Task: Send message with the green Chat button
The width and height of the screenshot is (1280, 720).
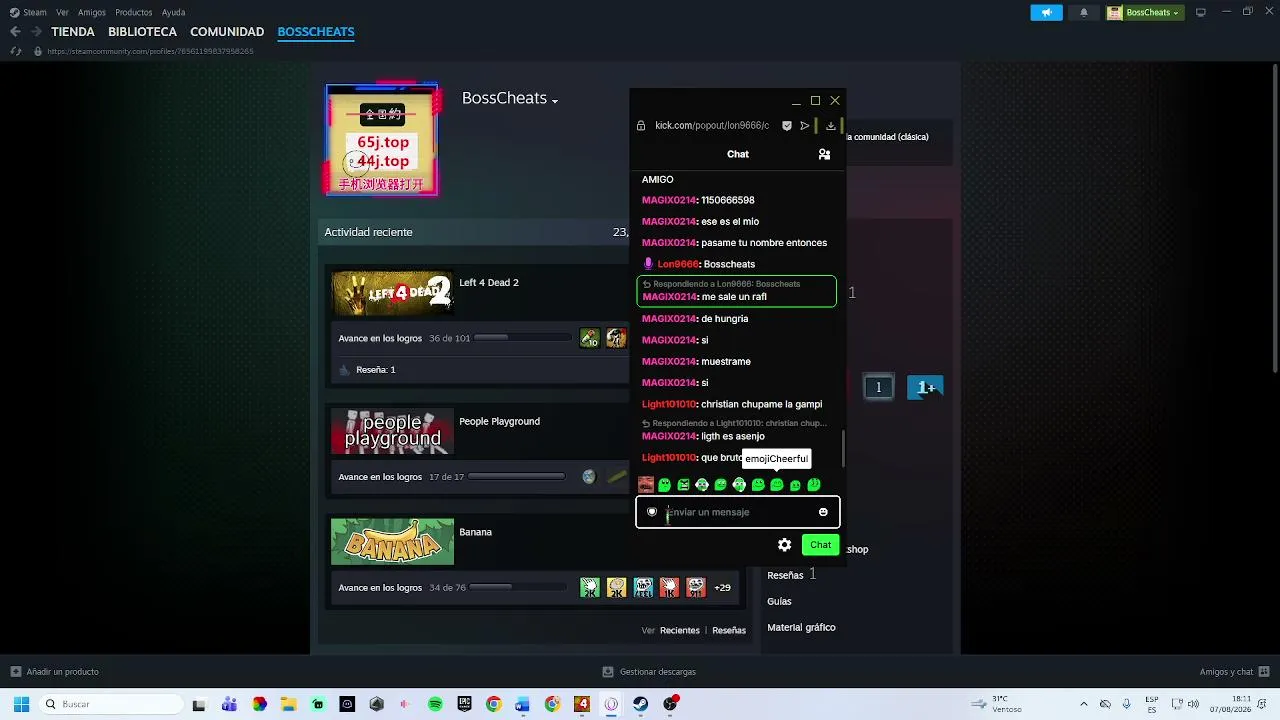Action: click(x=820, y=545)
